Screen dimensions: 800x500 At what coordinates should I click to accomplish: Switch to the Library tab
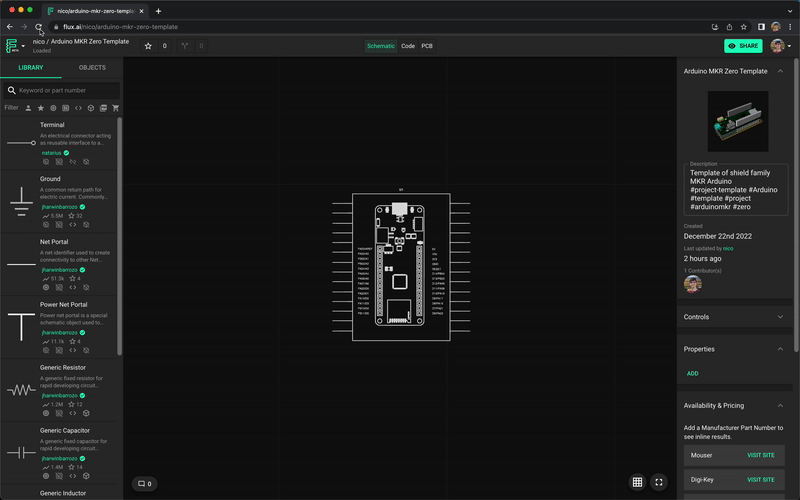coord(31,67)
